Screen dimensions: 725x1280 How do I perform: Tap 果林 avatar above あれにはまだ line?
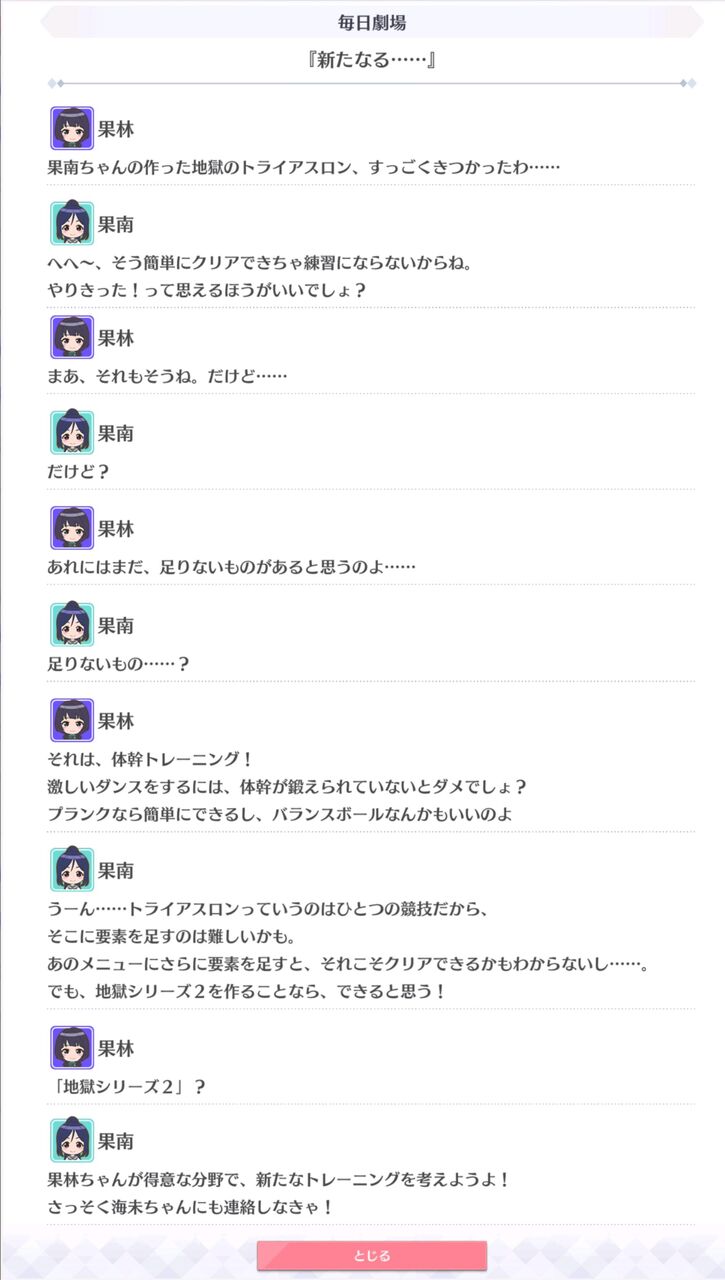point(72,528)
